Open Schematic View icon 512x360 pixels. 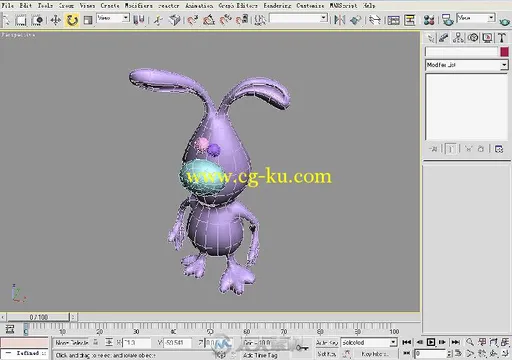point(410,20)
